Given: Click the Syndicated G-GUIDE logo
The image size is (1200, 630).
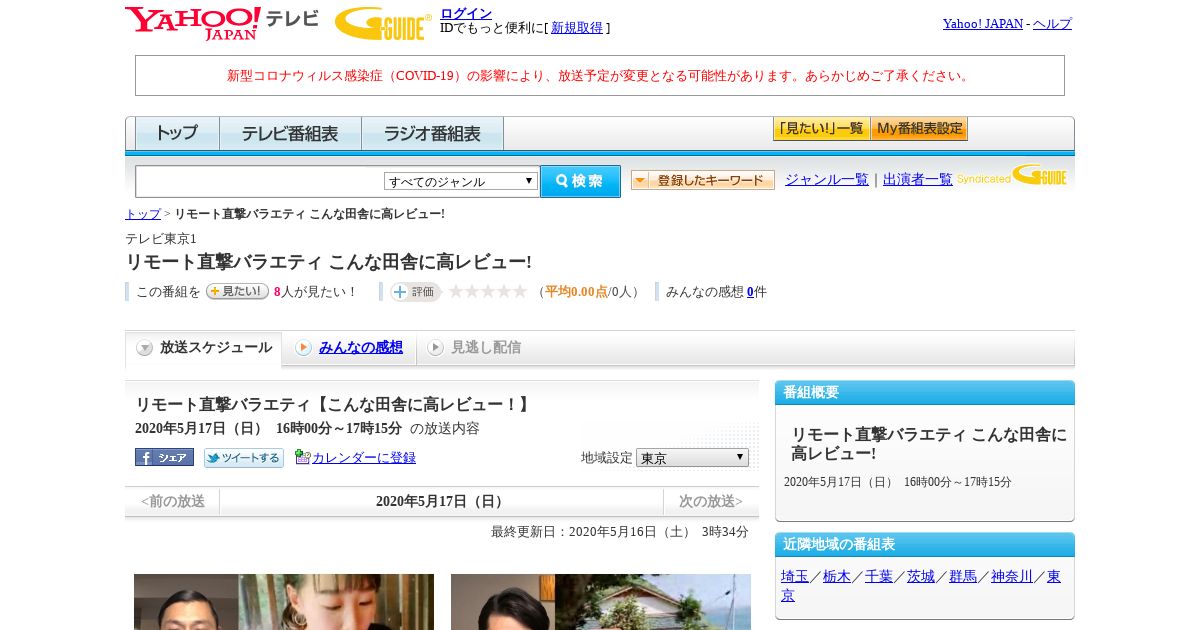Looking at the screenshot, I should point(1012,176).
